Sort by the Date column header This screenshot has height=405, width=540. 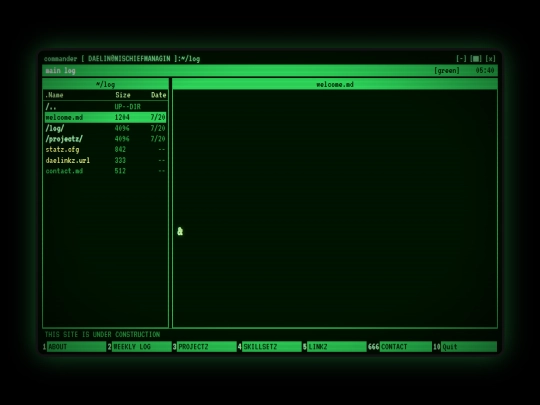coord(158,95)
